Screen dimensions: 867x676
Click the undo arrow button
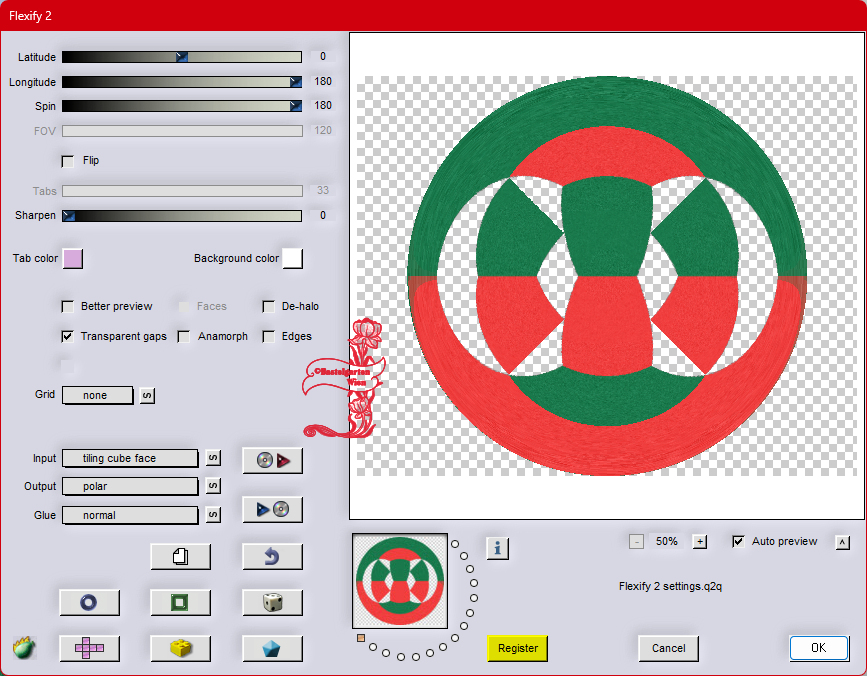tap(272, 556)
